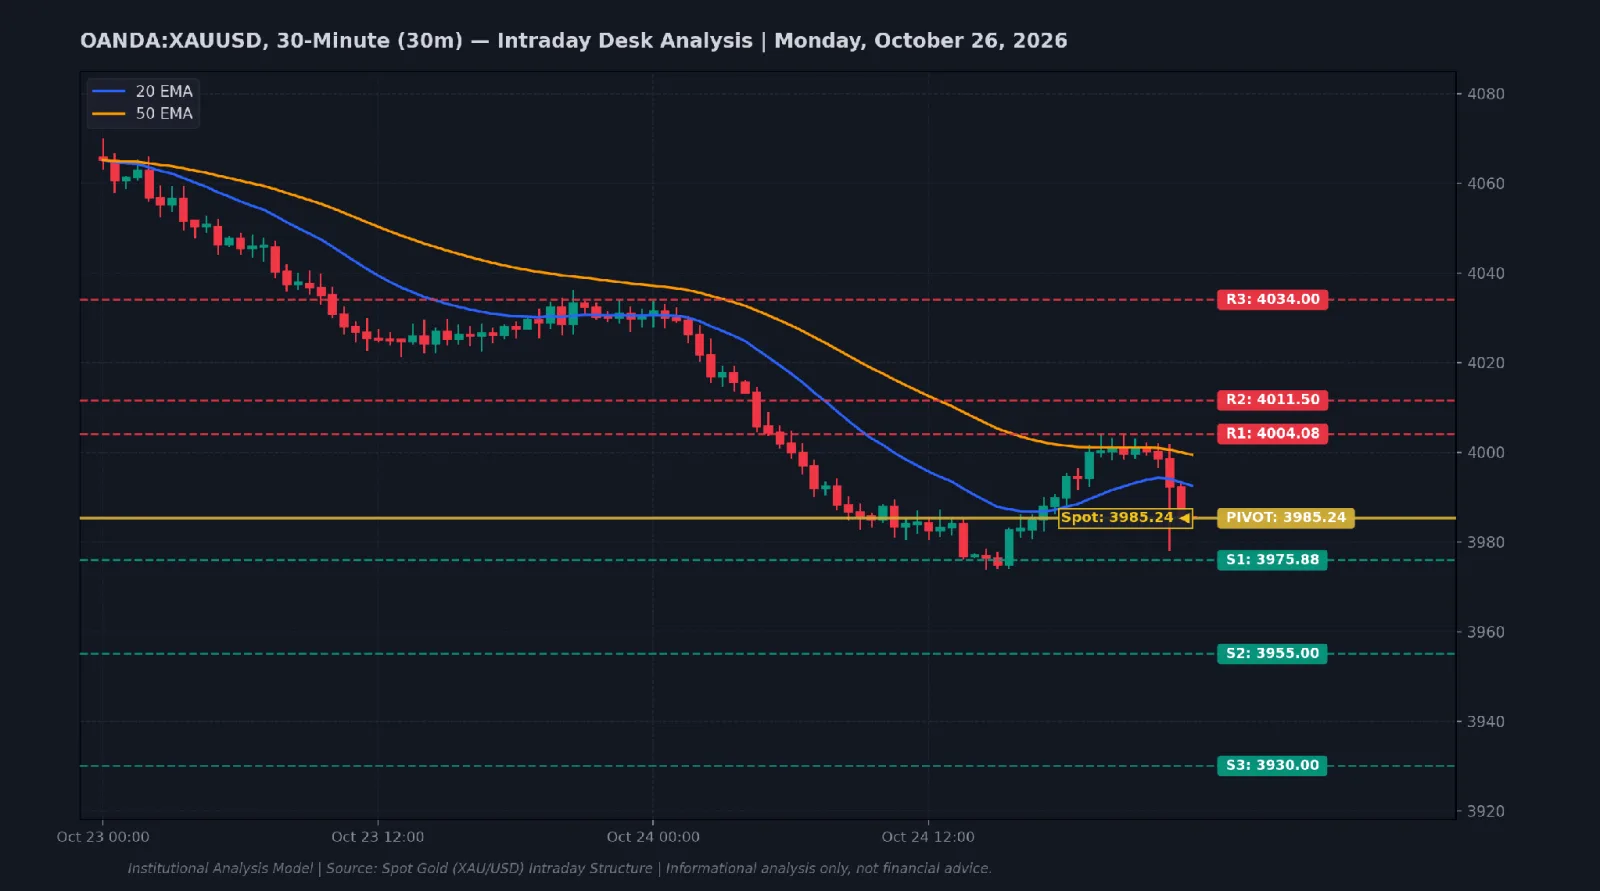This screenshot has width=1600, height=891.
Task: Click the 4080 price axis tick
Action: tap(1485, 94)
